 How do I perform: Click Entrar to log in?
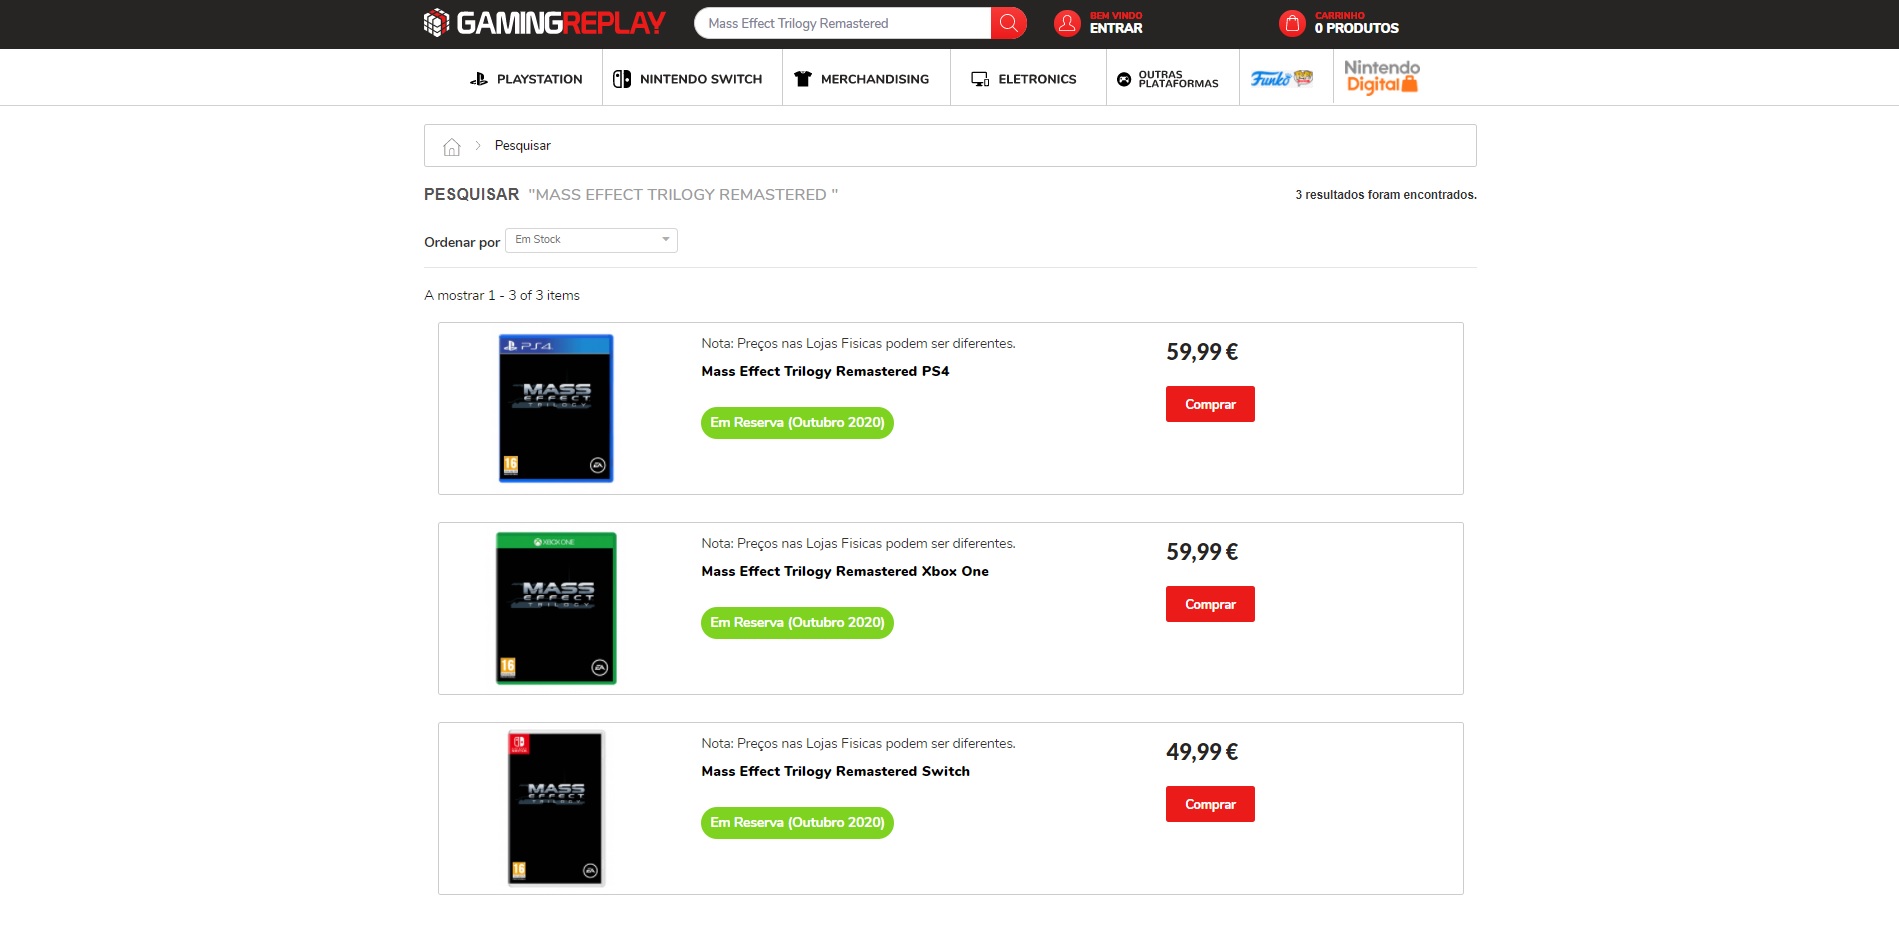coord(1116,28)
